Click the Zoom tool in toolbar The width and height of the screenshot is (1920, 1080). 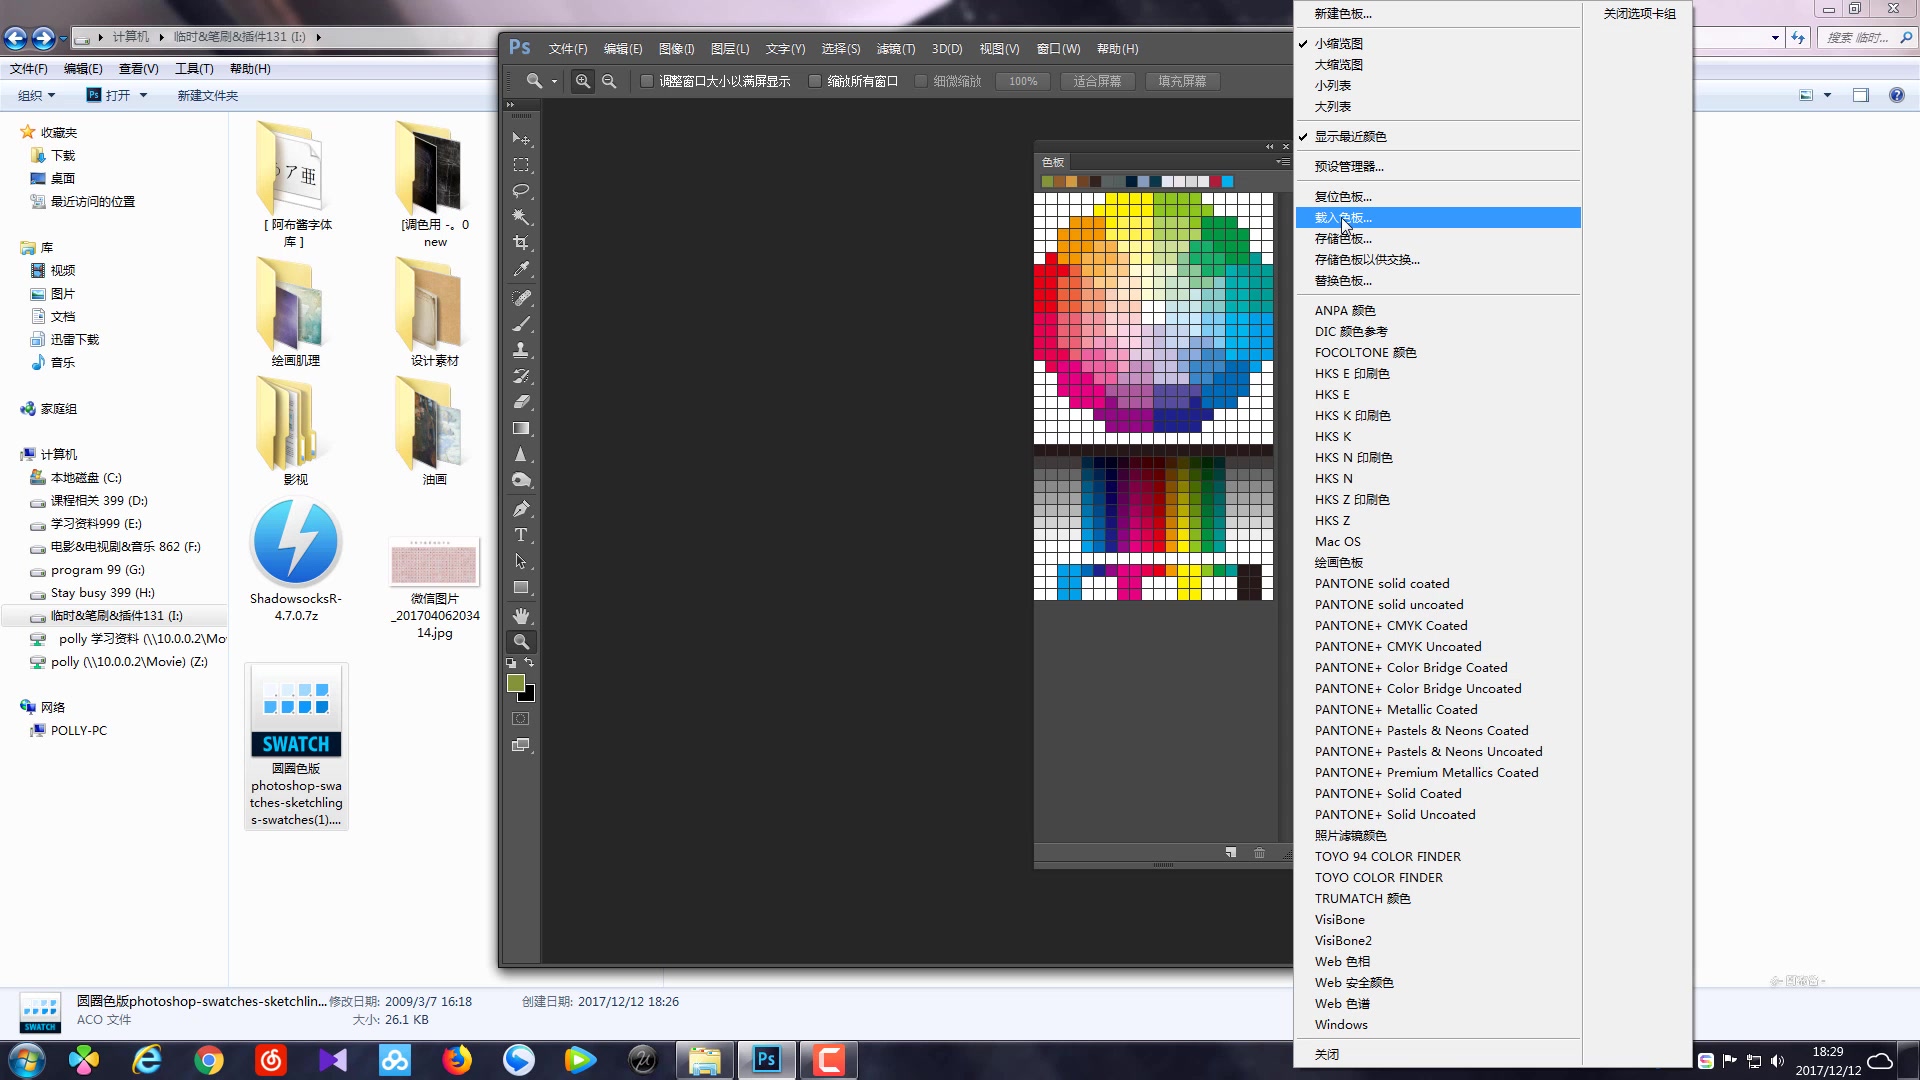521,642
